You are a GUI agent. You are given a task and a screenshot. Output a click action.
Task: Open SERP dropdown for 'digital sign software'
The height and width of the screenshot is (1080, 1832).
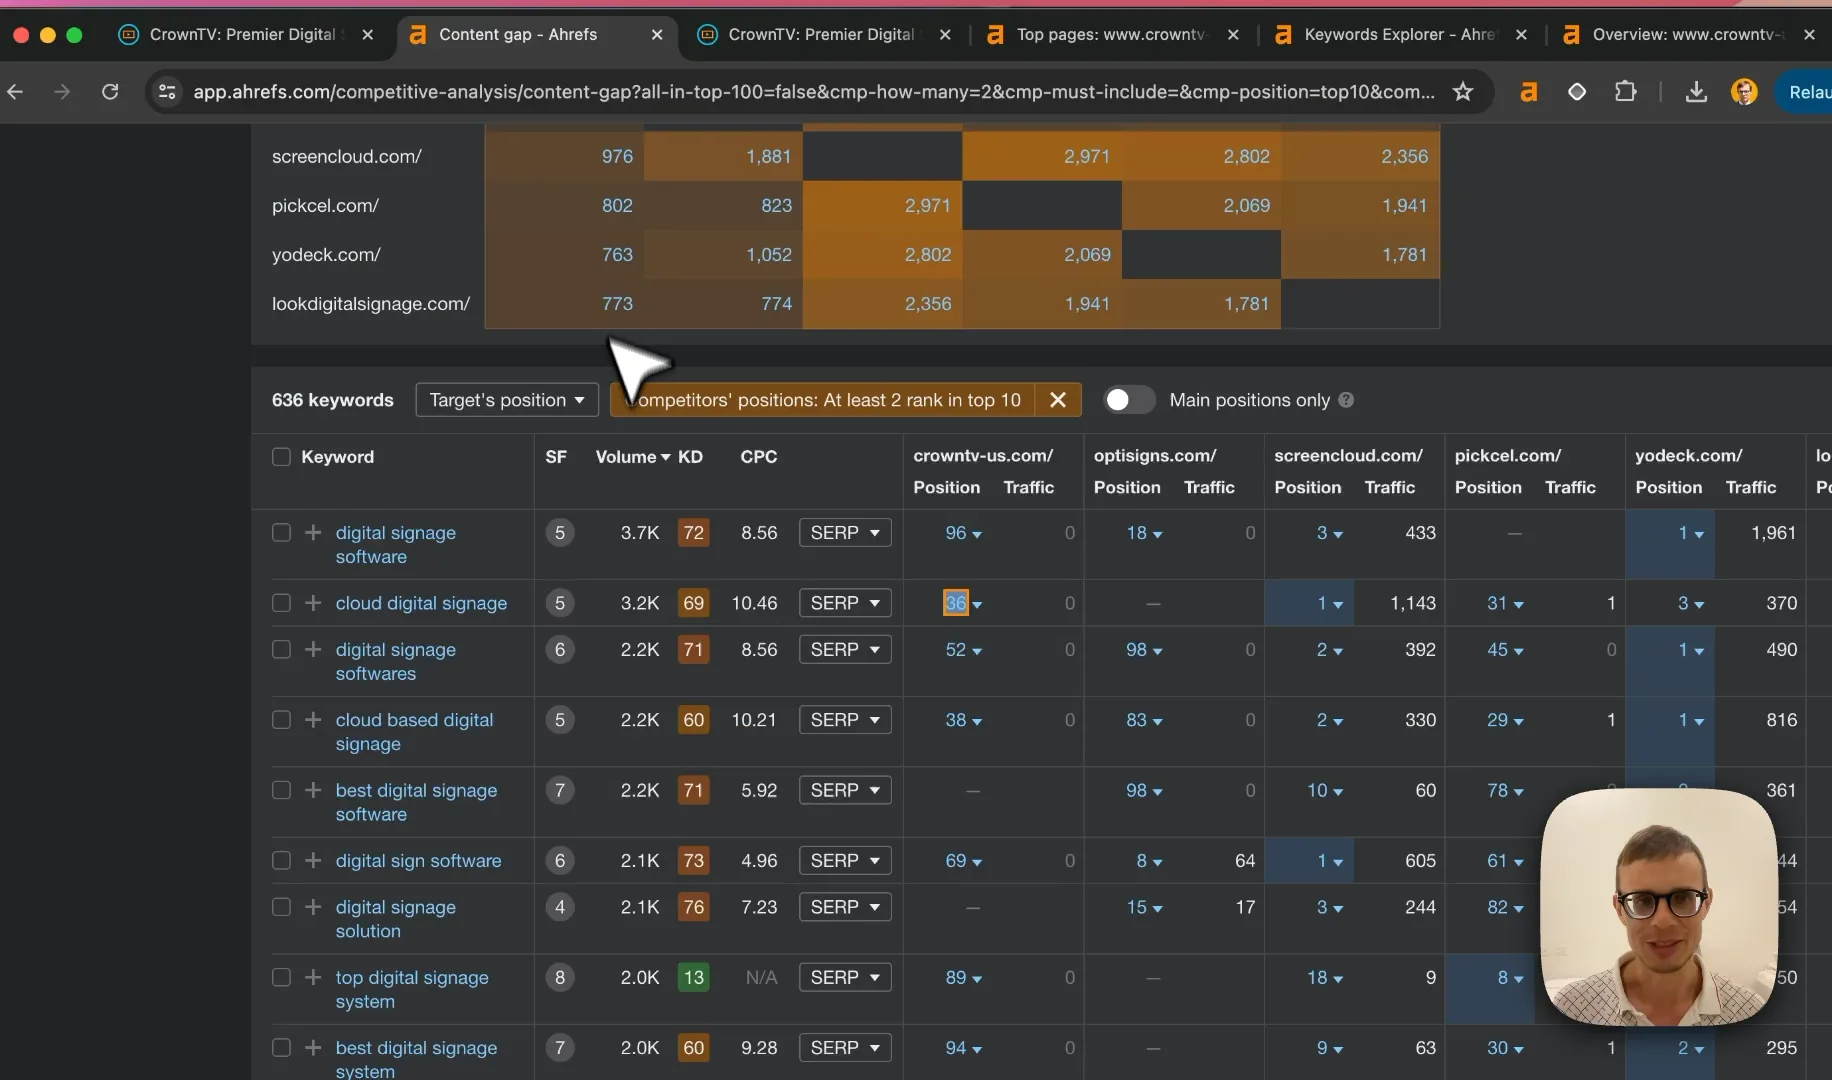tap(845, 861)
